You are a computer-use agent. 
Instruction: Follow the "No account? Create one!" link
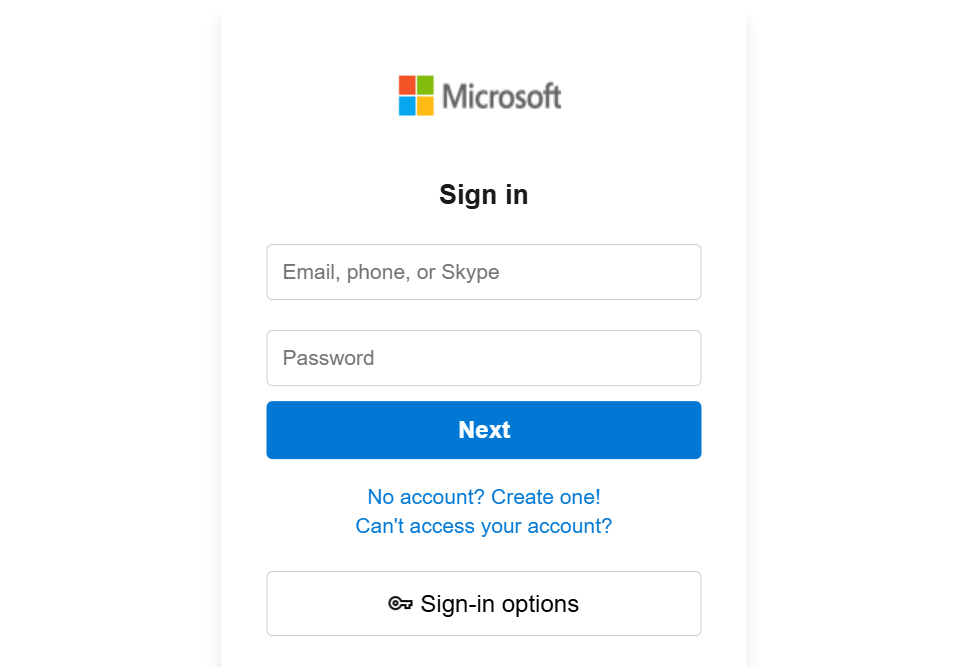point(483,497)
